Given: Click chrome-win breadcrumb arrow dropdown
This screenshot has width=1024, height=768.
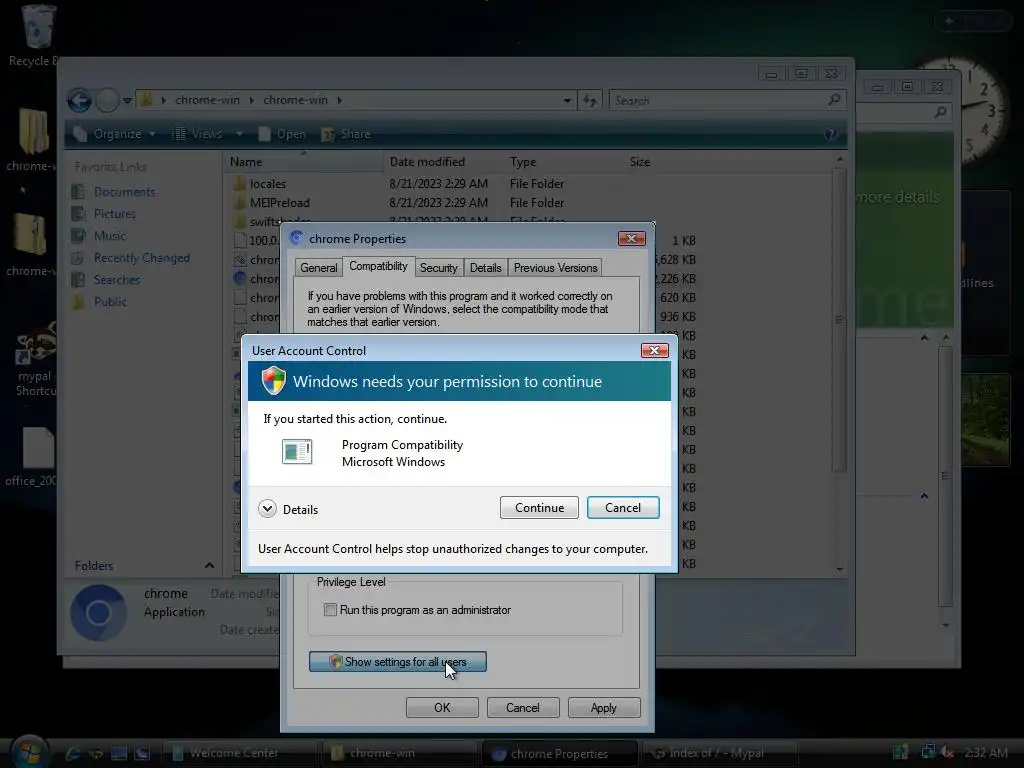Looking at the screenshot, I should point(340,101).
